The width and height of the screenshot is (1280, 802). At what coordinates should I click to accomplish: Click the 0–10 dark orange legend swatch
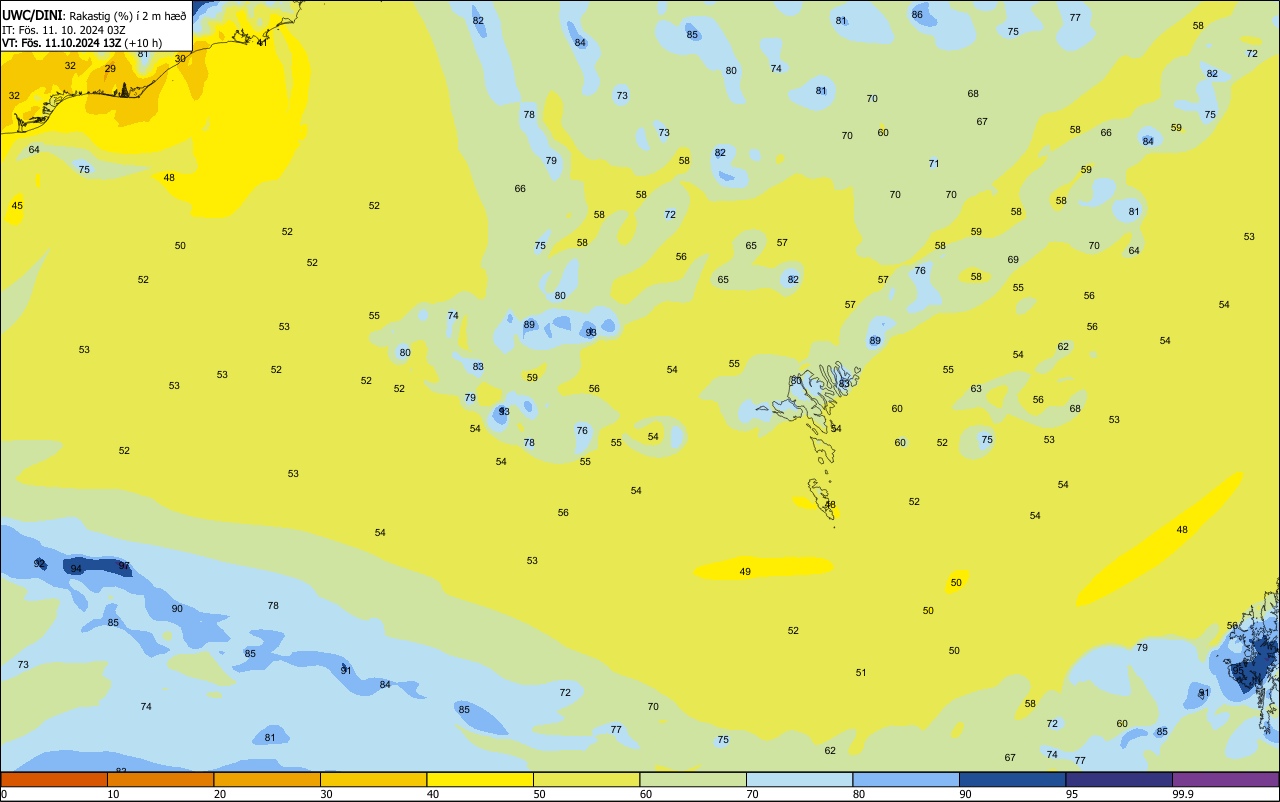click(54, 779)
